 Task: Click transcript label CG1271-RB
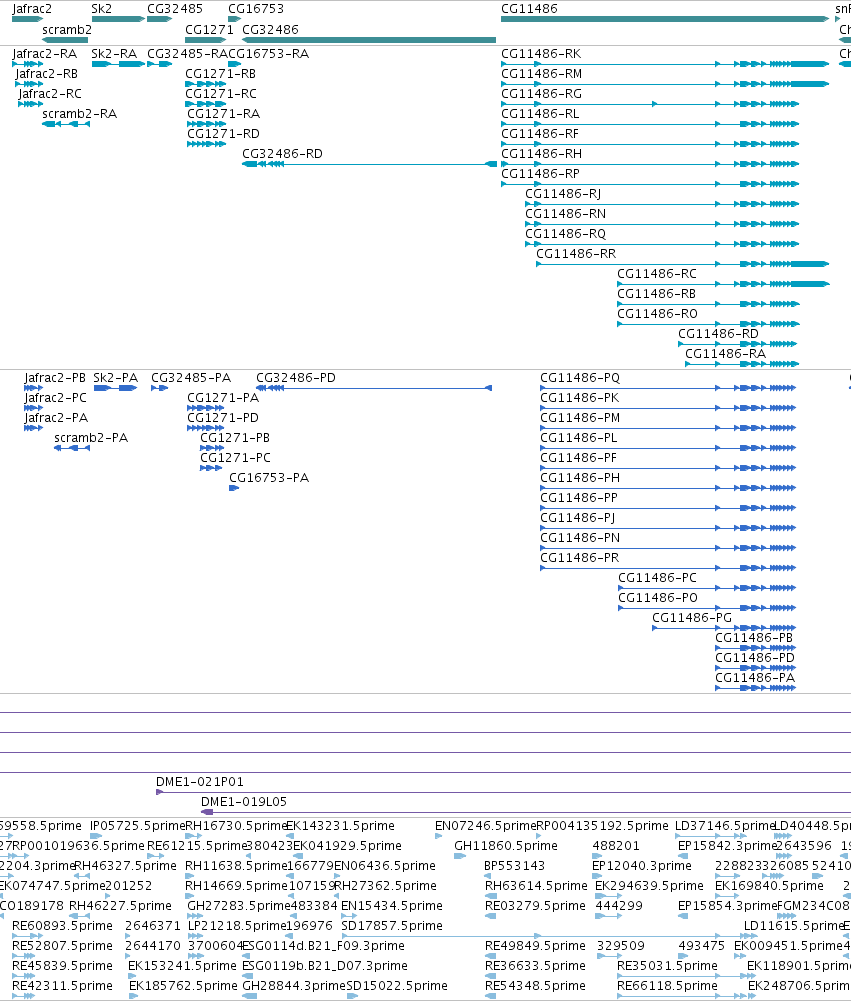(220, 74)
